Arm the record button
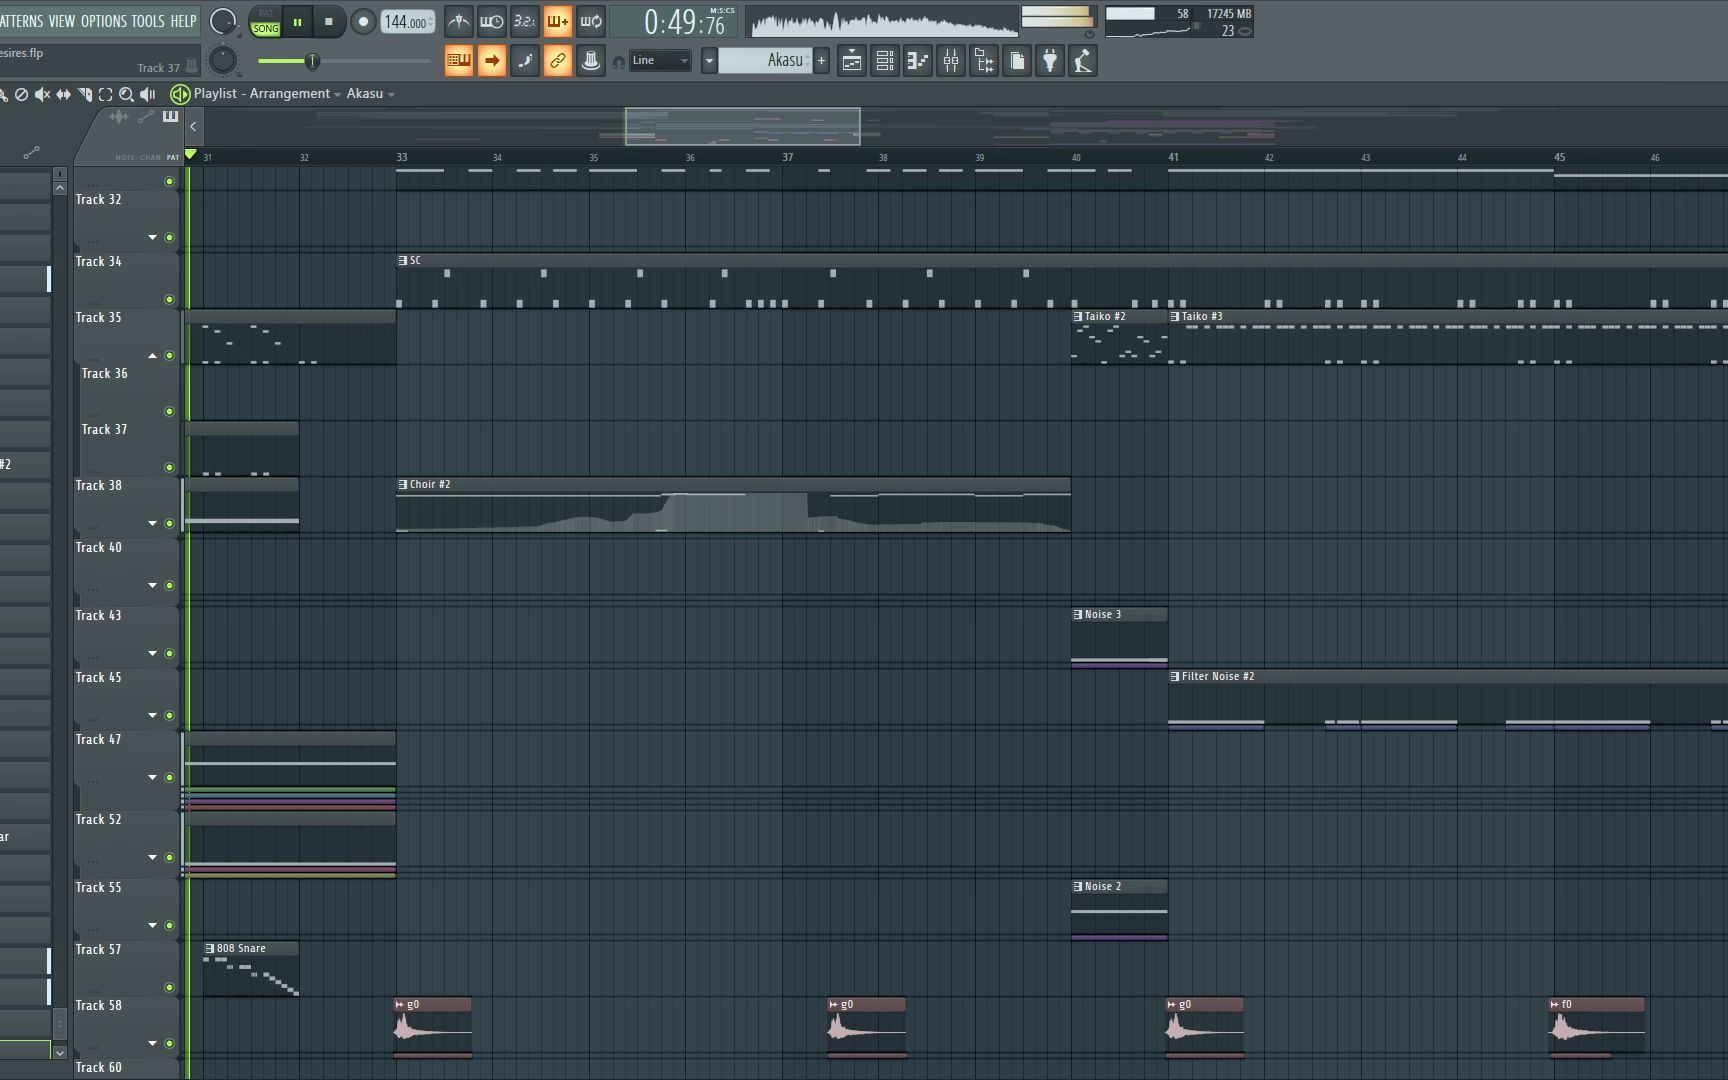This screenshot has width=1728, height=1080. point(363,22)
